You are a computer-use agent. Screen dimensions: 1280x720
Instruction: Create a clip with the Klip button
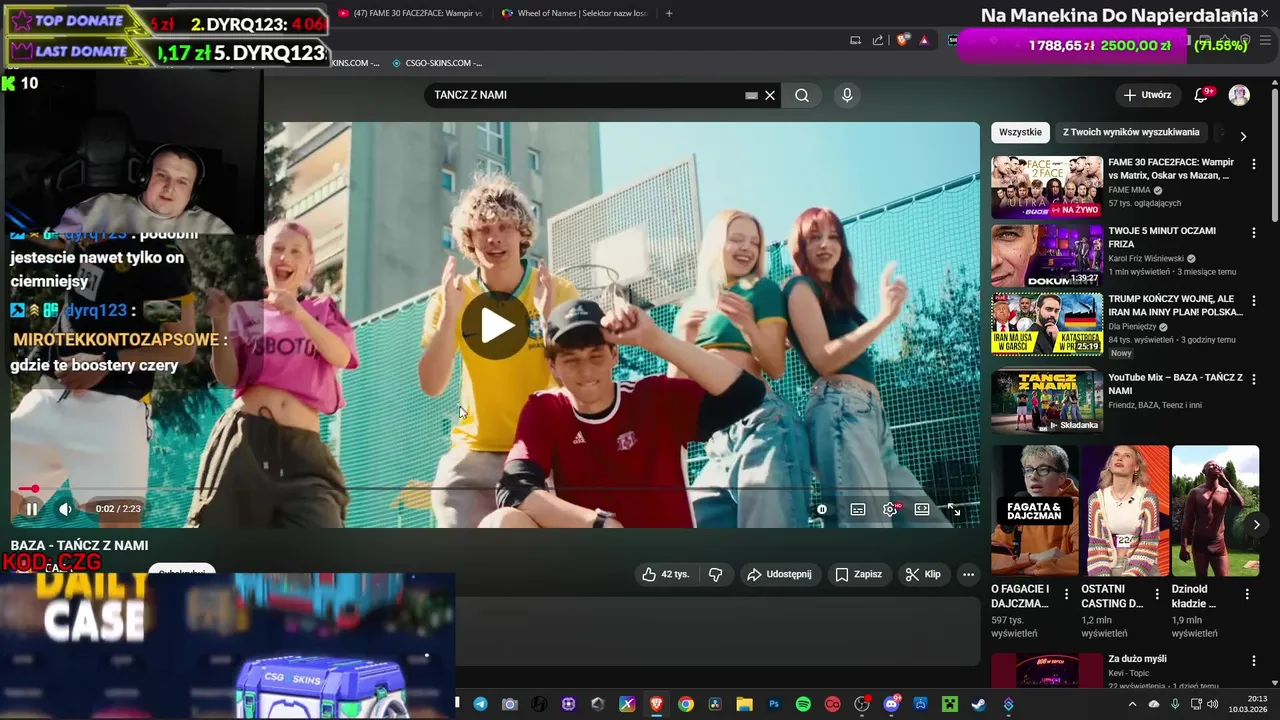[922, 574]
